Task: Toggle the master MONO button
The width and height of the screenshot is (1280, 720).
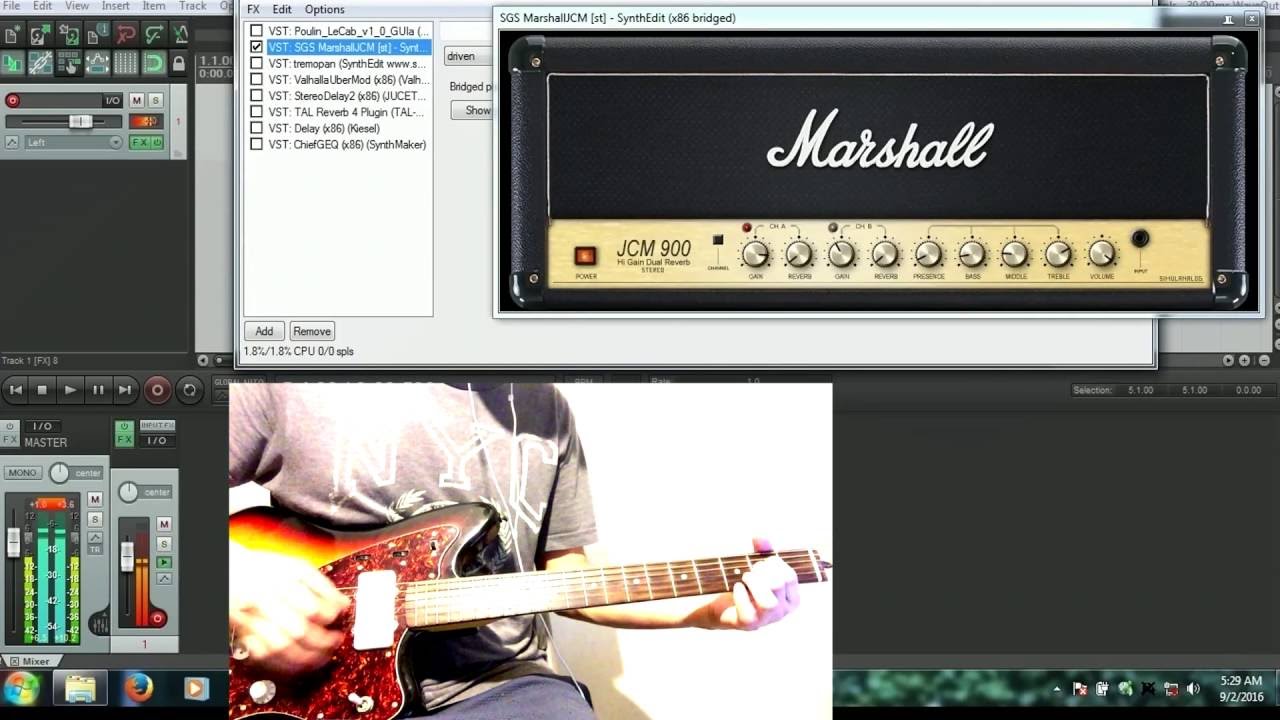Action: pyautogui.click(x=22, y=473)
